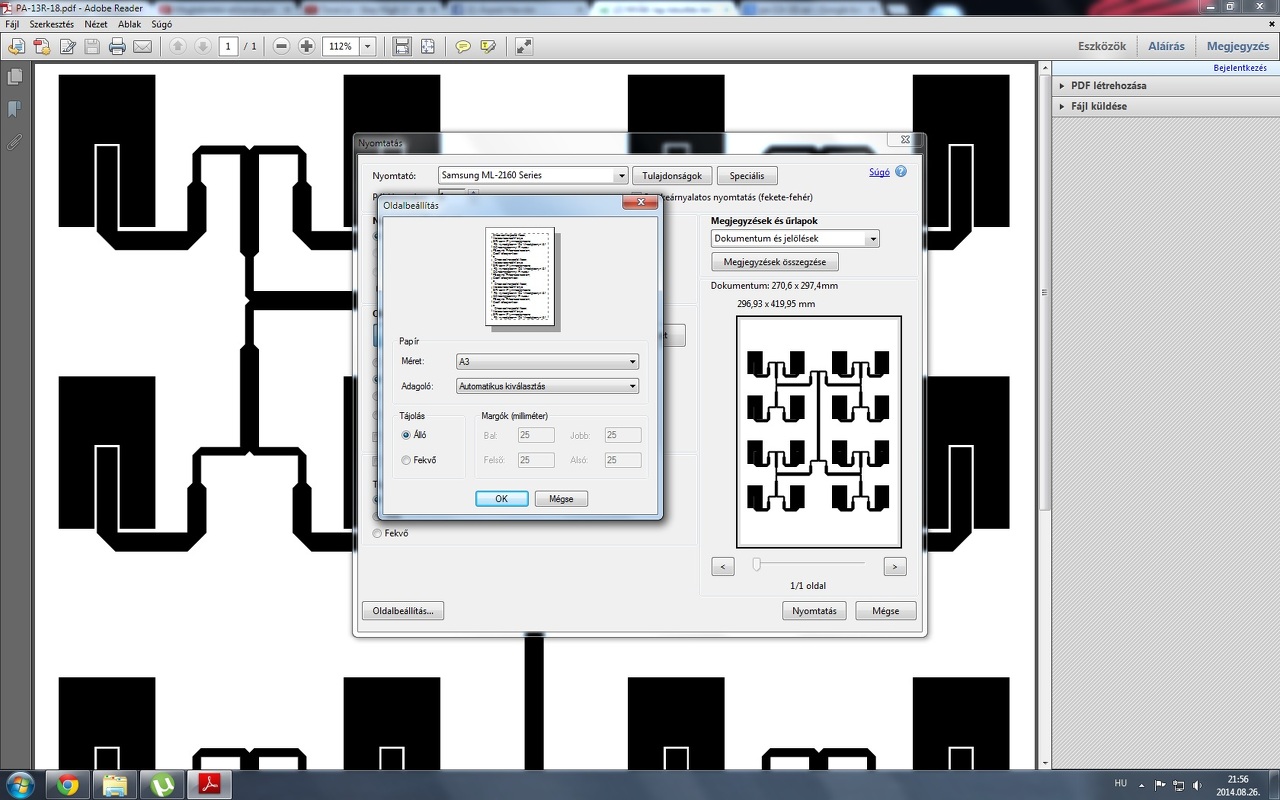1280x800 pixels.
Task: Open the Nyomtató printer dropdown
Action: [533, 175]
